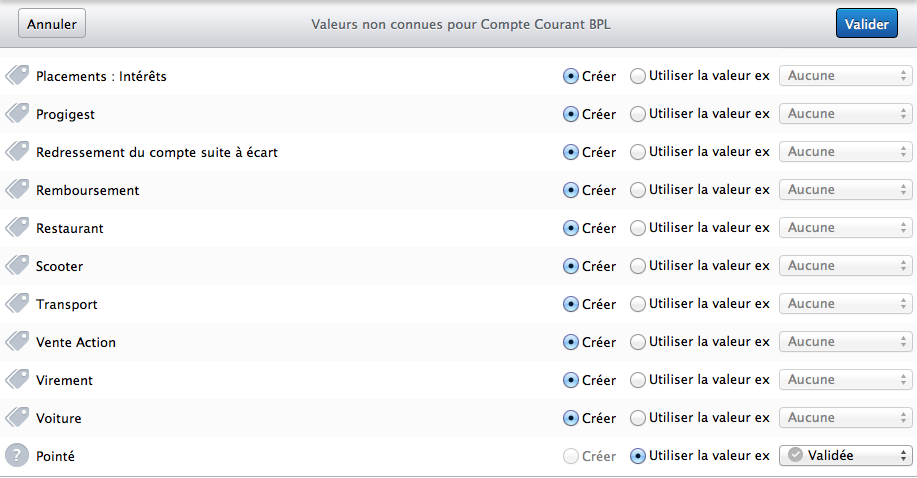Click the tag icon beside Scooter
Screen dimensions: 917x478
point(17,266)
